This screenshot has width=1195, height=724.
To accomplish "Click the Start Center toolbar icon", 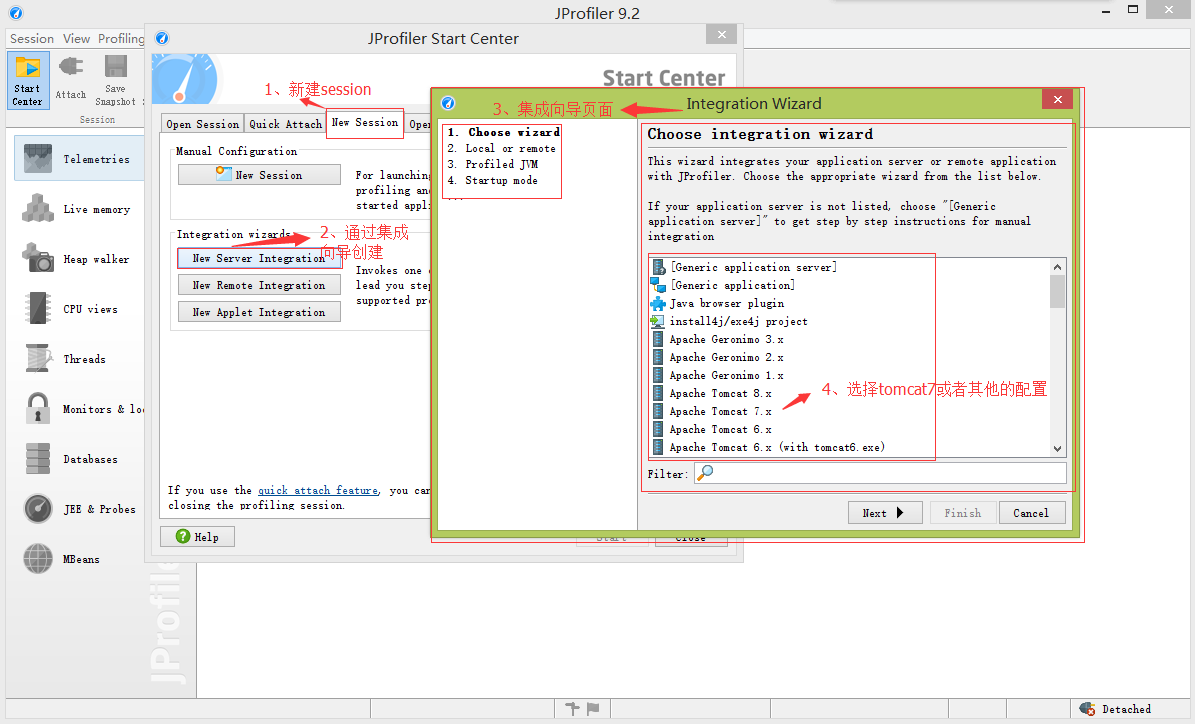I will [x=28, y=80].
